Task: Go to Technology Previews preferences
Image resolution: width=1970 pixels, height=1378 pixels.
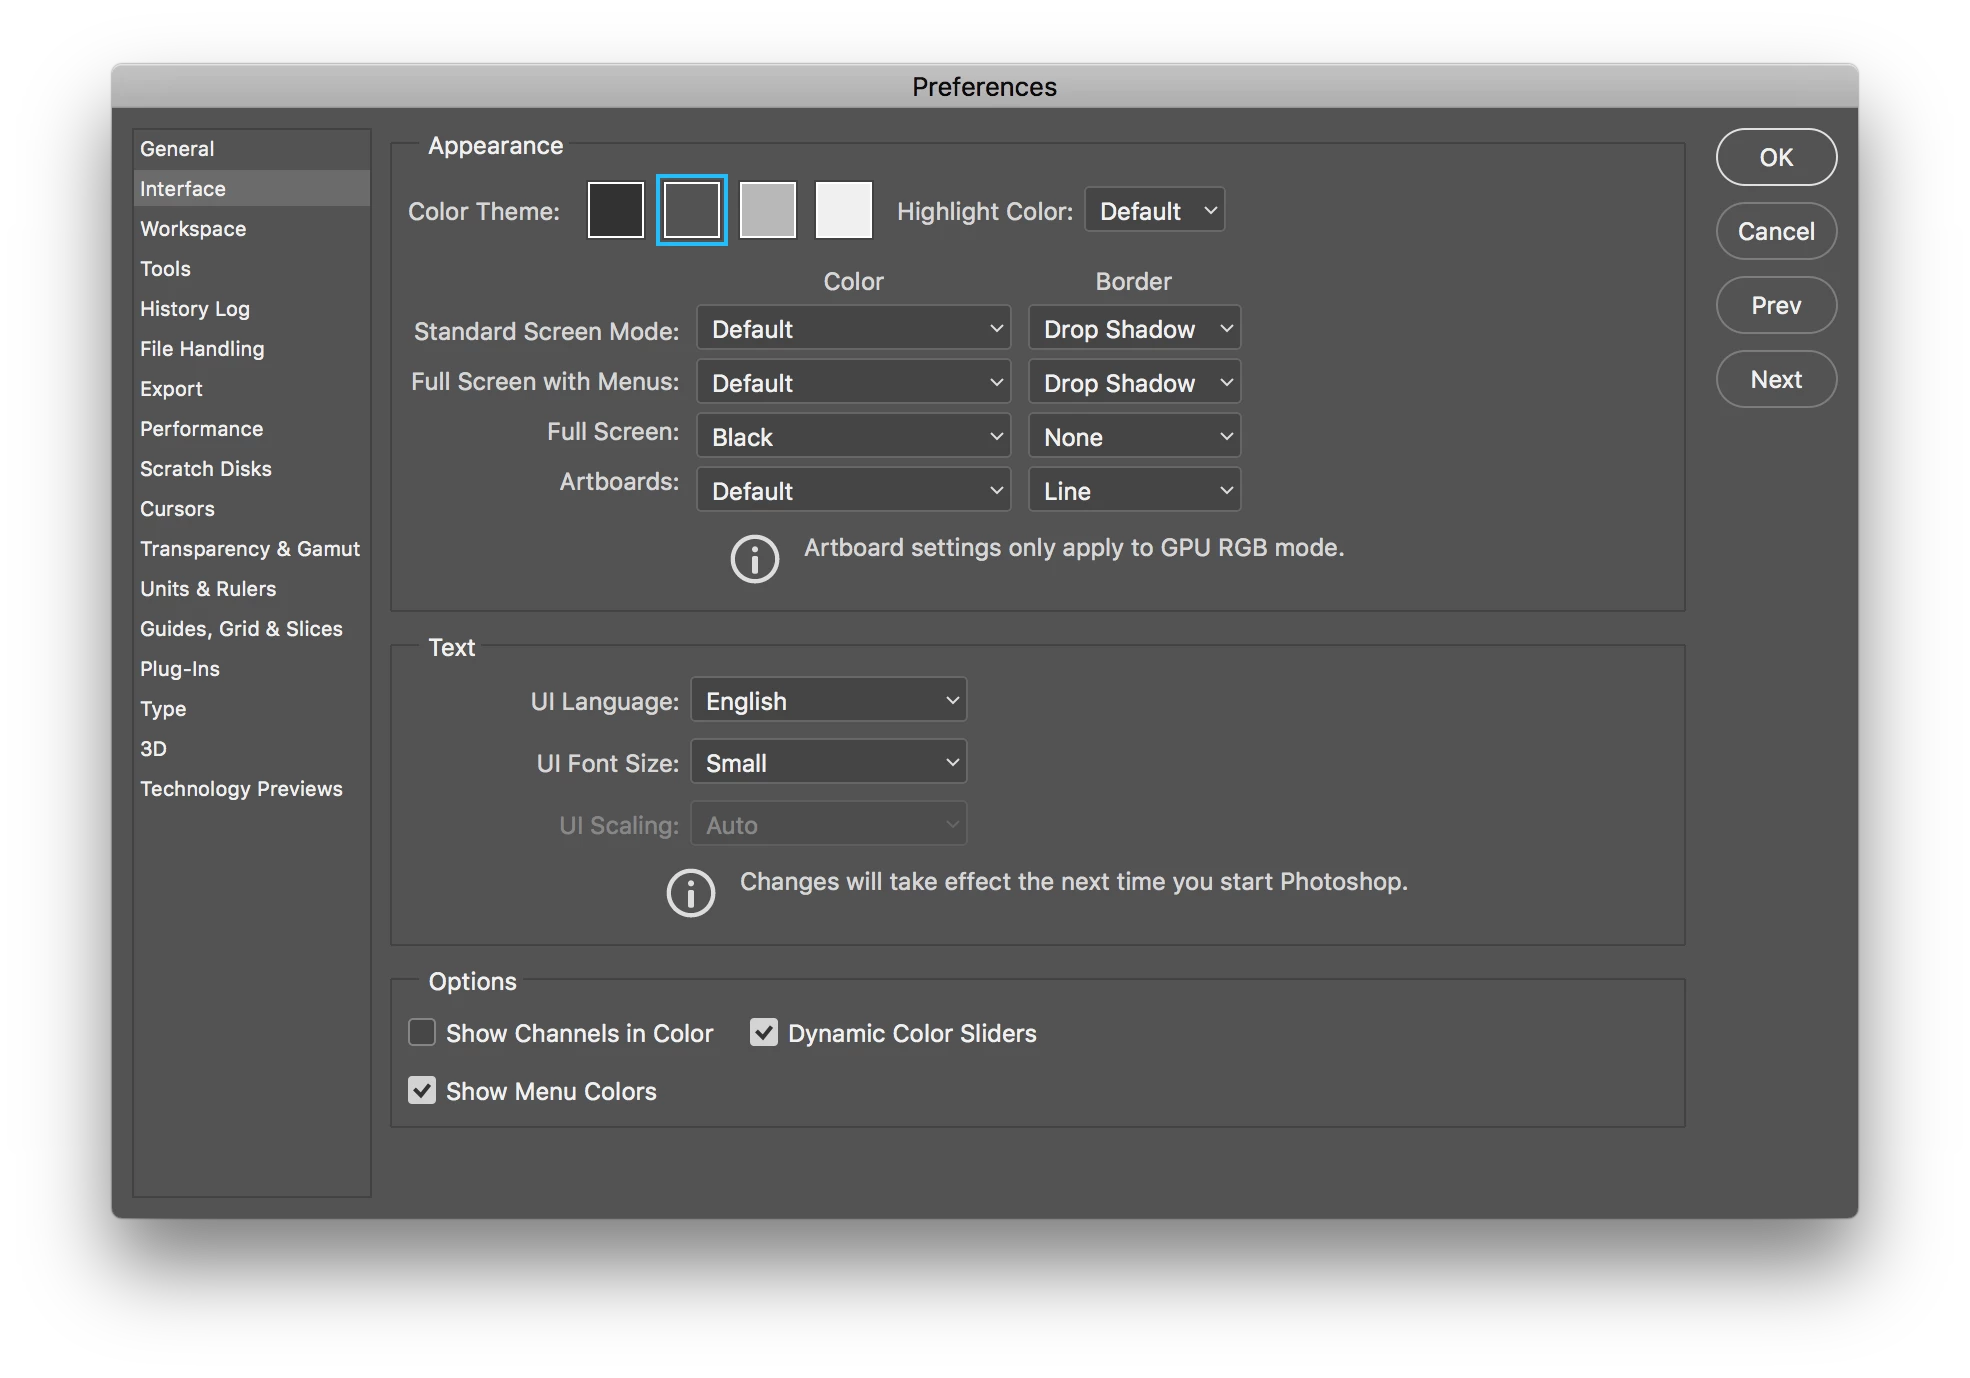Action: click(241, 788)
